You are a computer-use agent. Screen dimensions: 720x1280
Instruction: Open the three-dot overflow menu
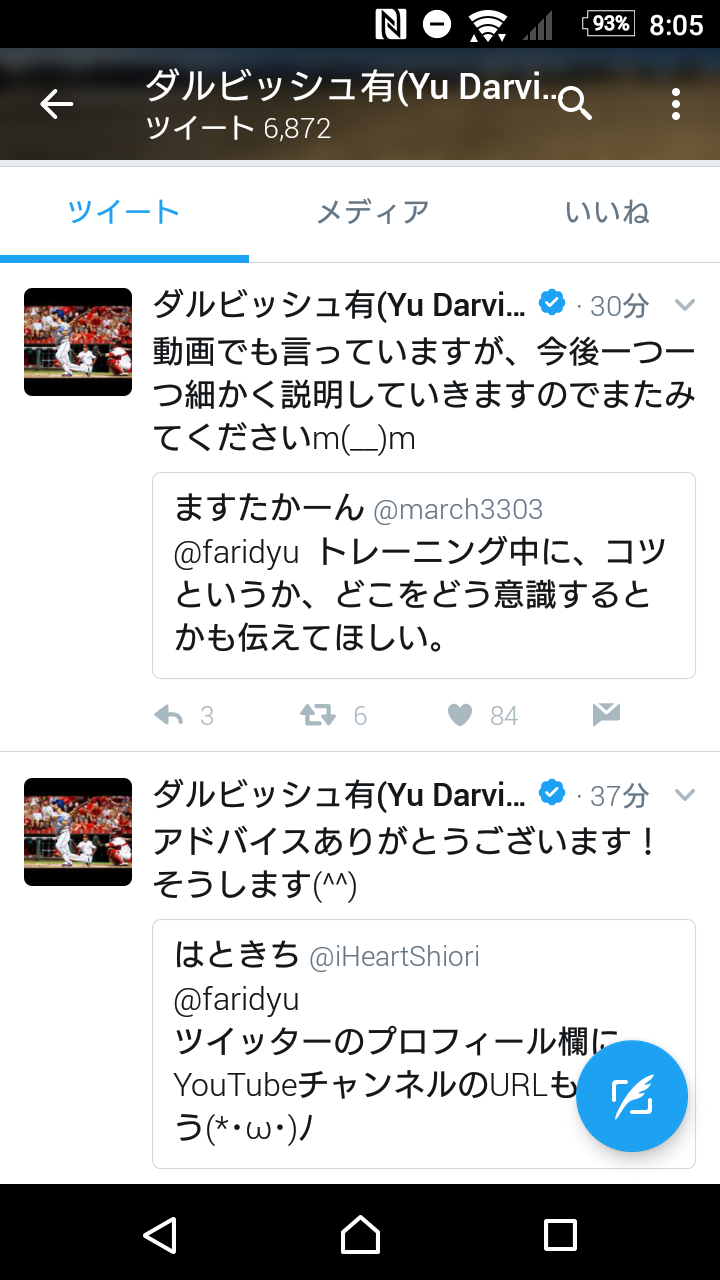676,104
